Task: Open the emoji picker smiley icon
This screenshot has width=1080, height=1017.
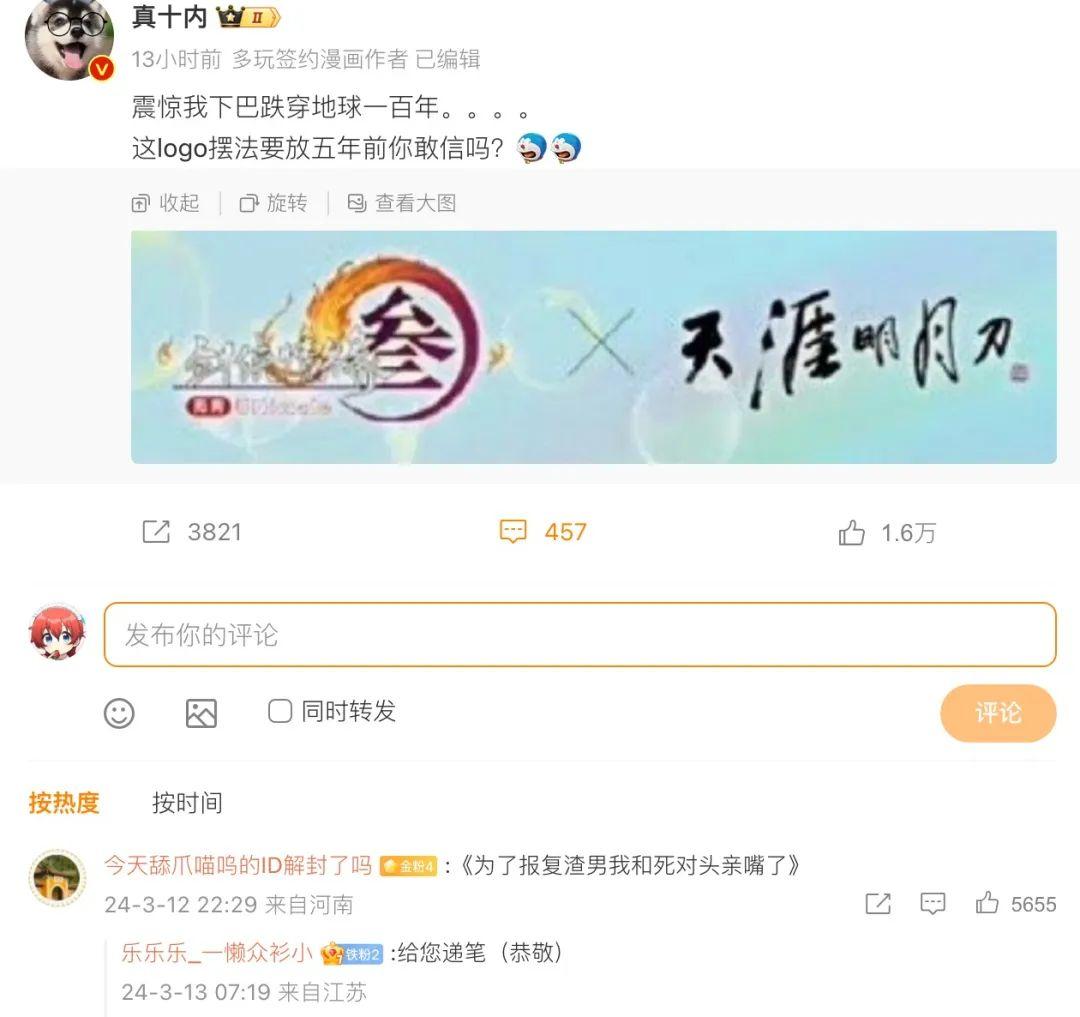Action: tap(119, 713)
